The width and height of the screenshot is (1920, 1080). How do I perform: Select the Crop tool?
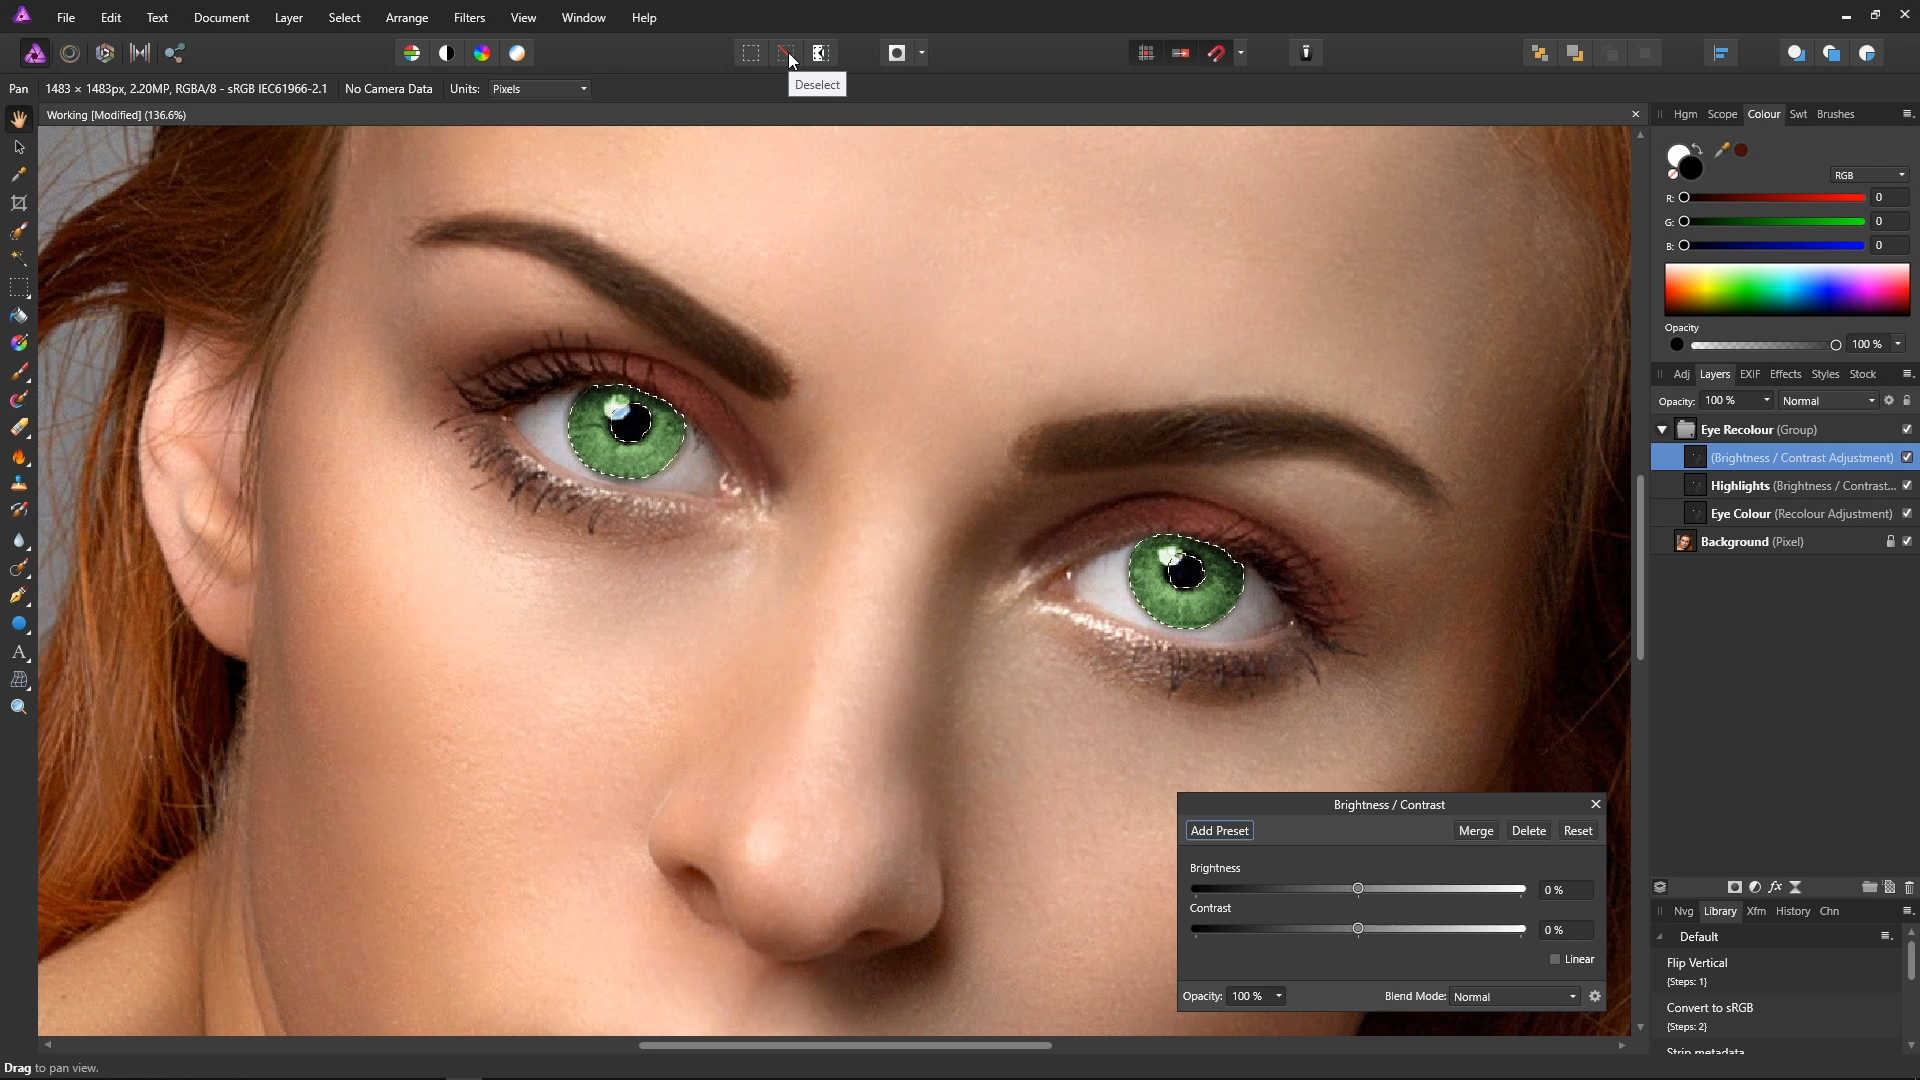pos(19,203)
